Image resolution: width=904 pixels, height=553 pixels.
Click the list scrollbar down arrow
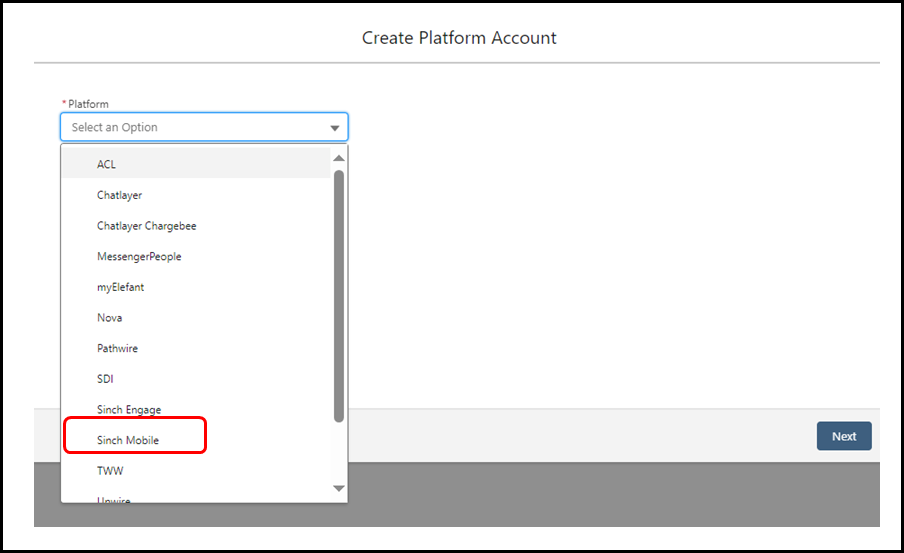pos(339,488)
